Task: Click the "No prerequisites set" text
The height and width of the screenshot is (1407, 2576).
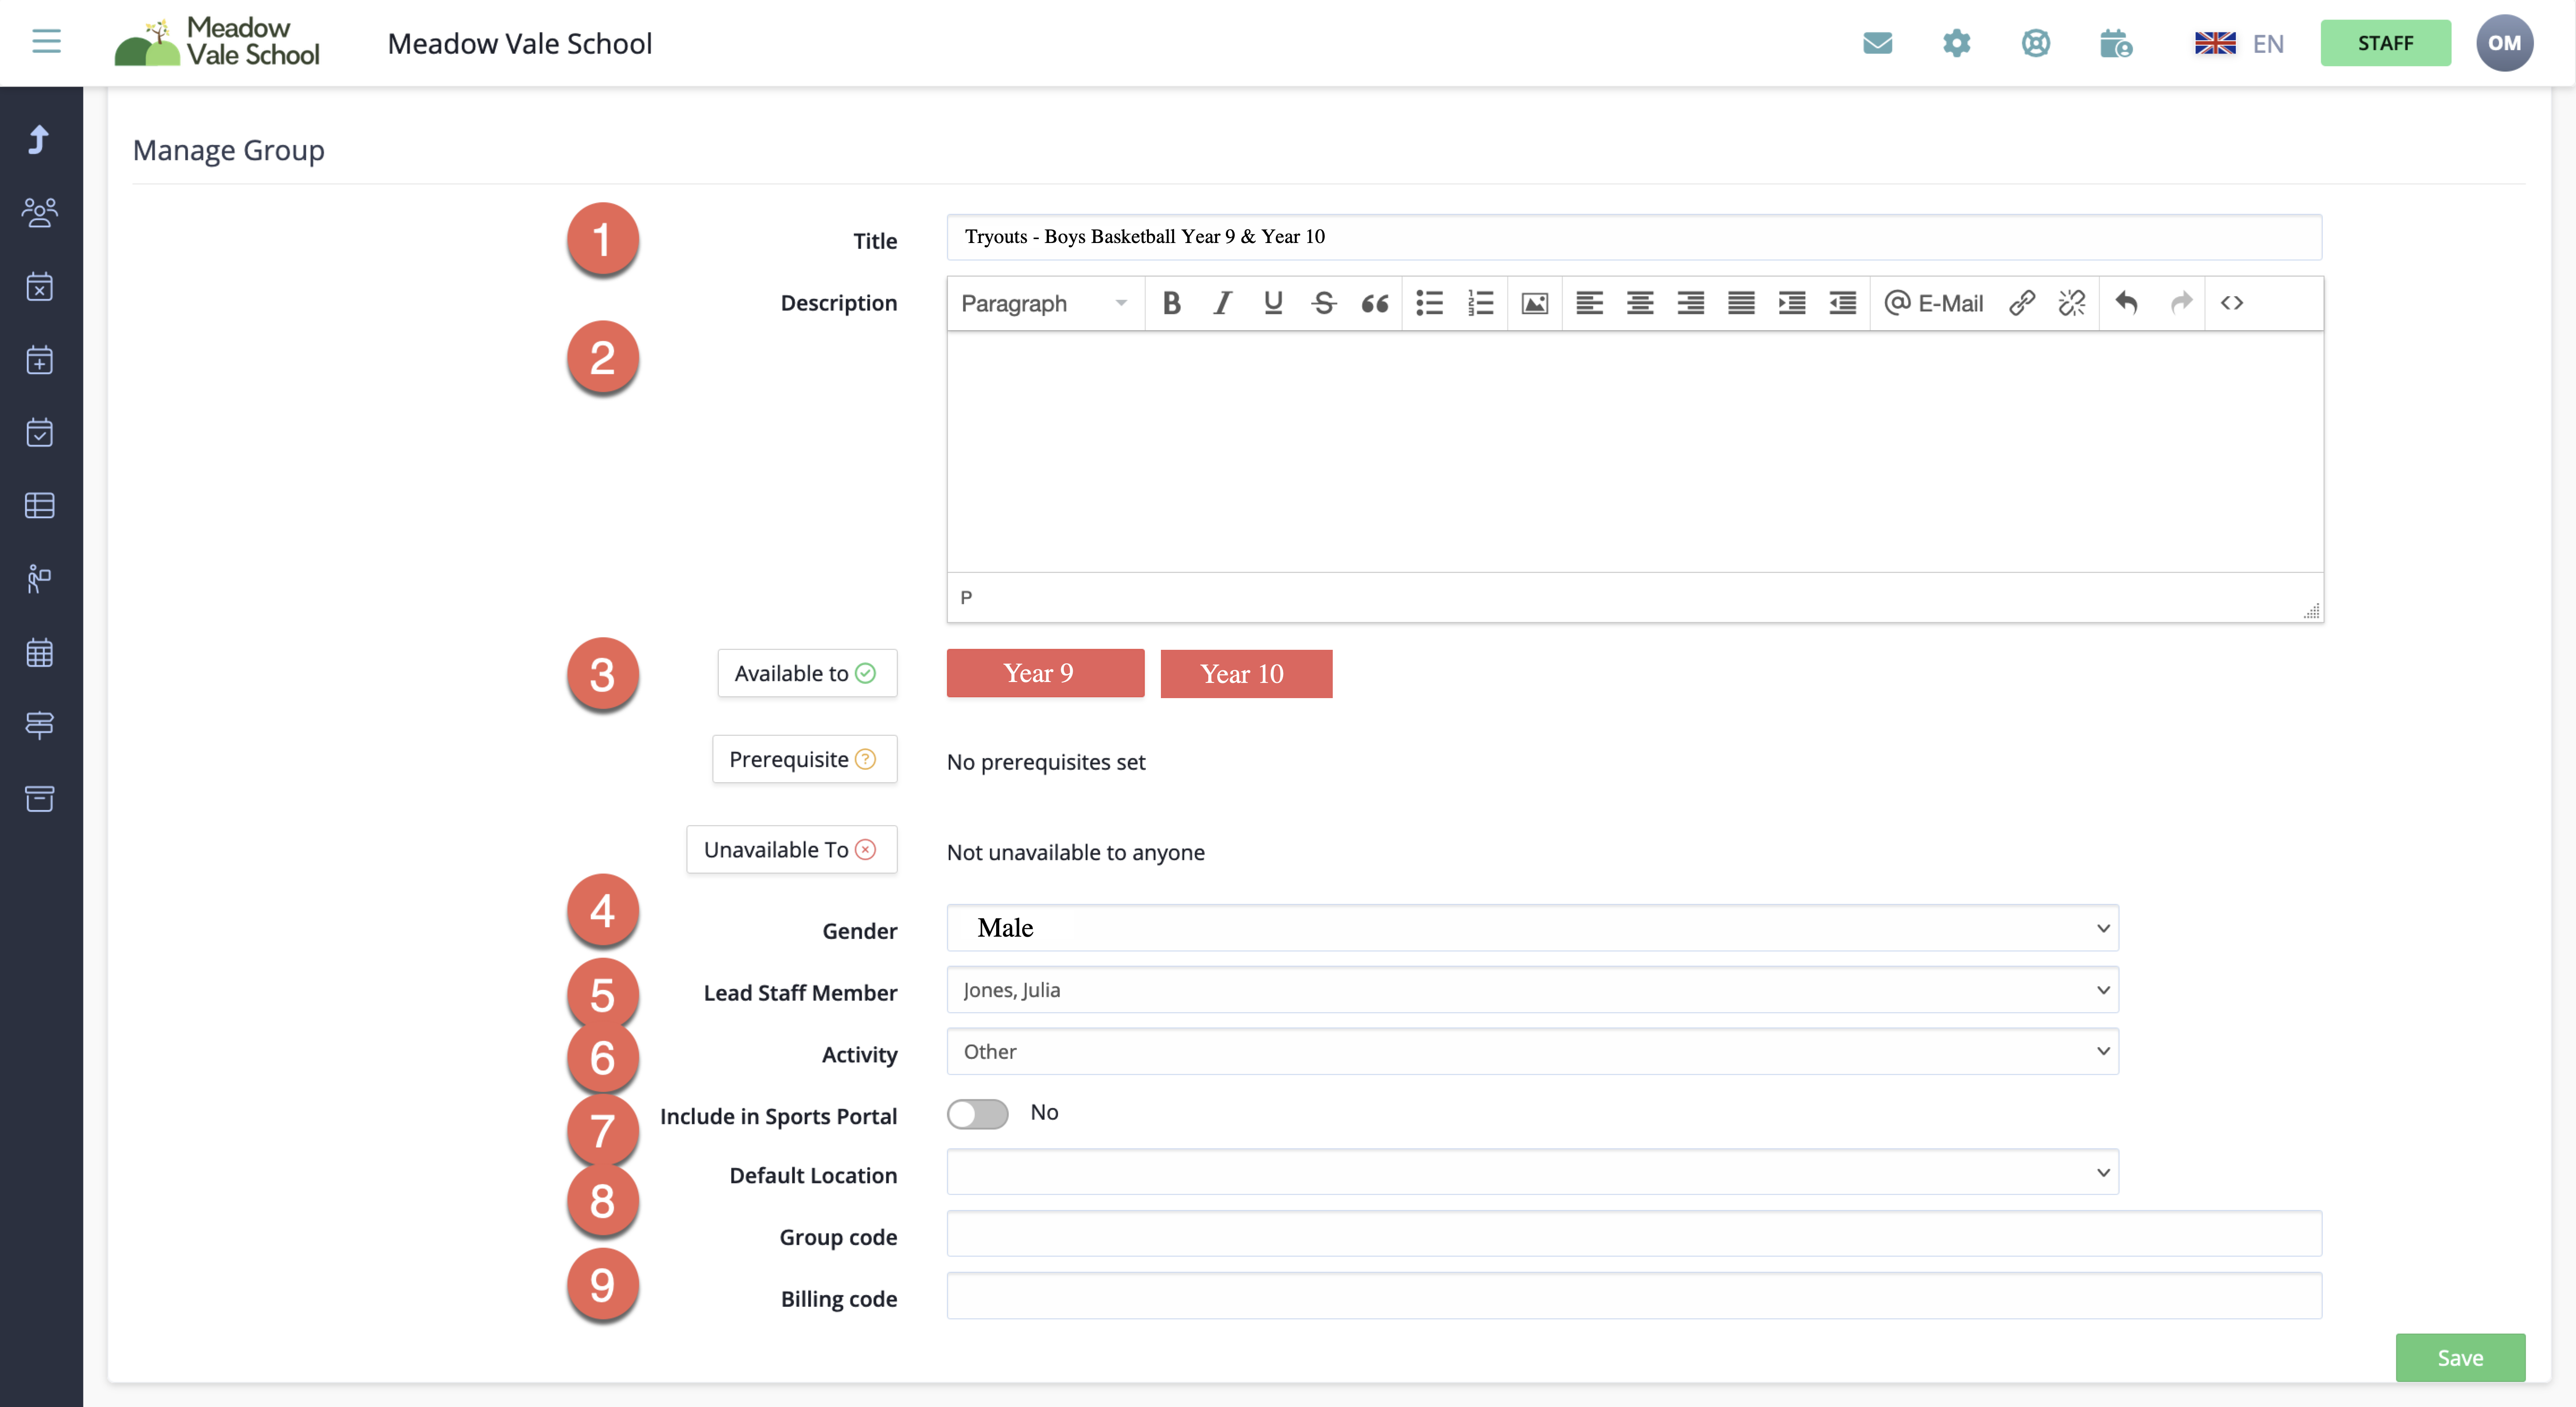Action: pos(1046,762)
